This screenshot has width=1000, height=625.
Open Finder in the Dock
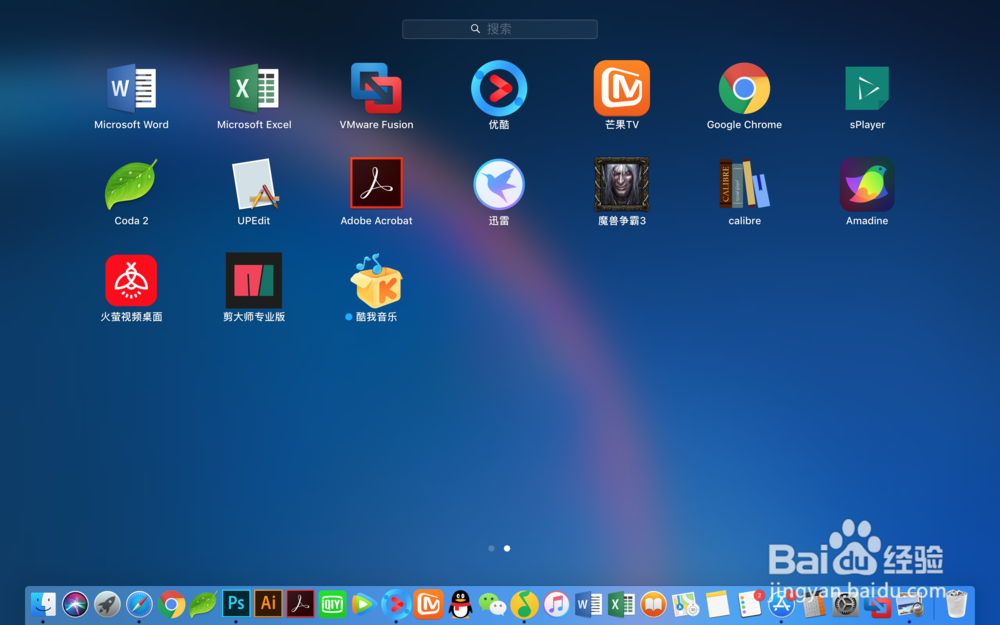(x=43, y=603)
